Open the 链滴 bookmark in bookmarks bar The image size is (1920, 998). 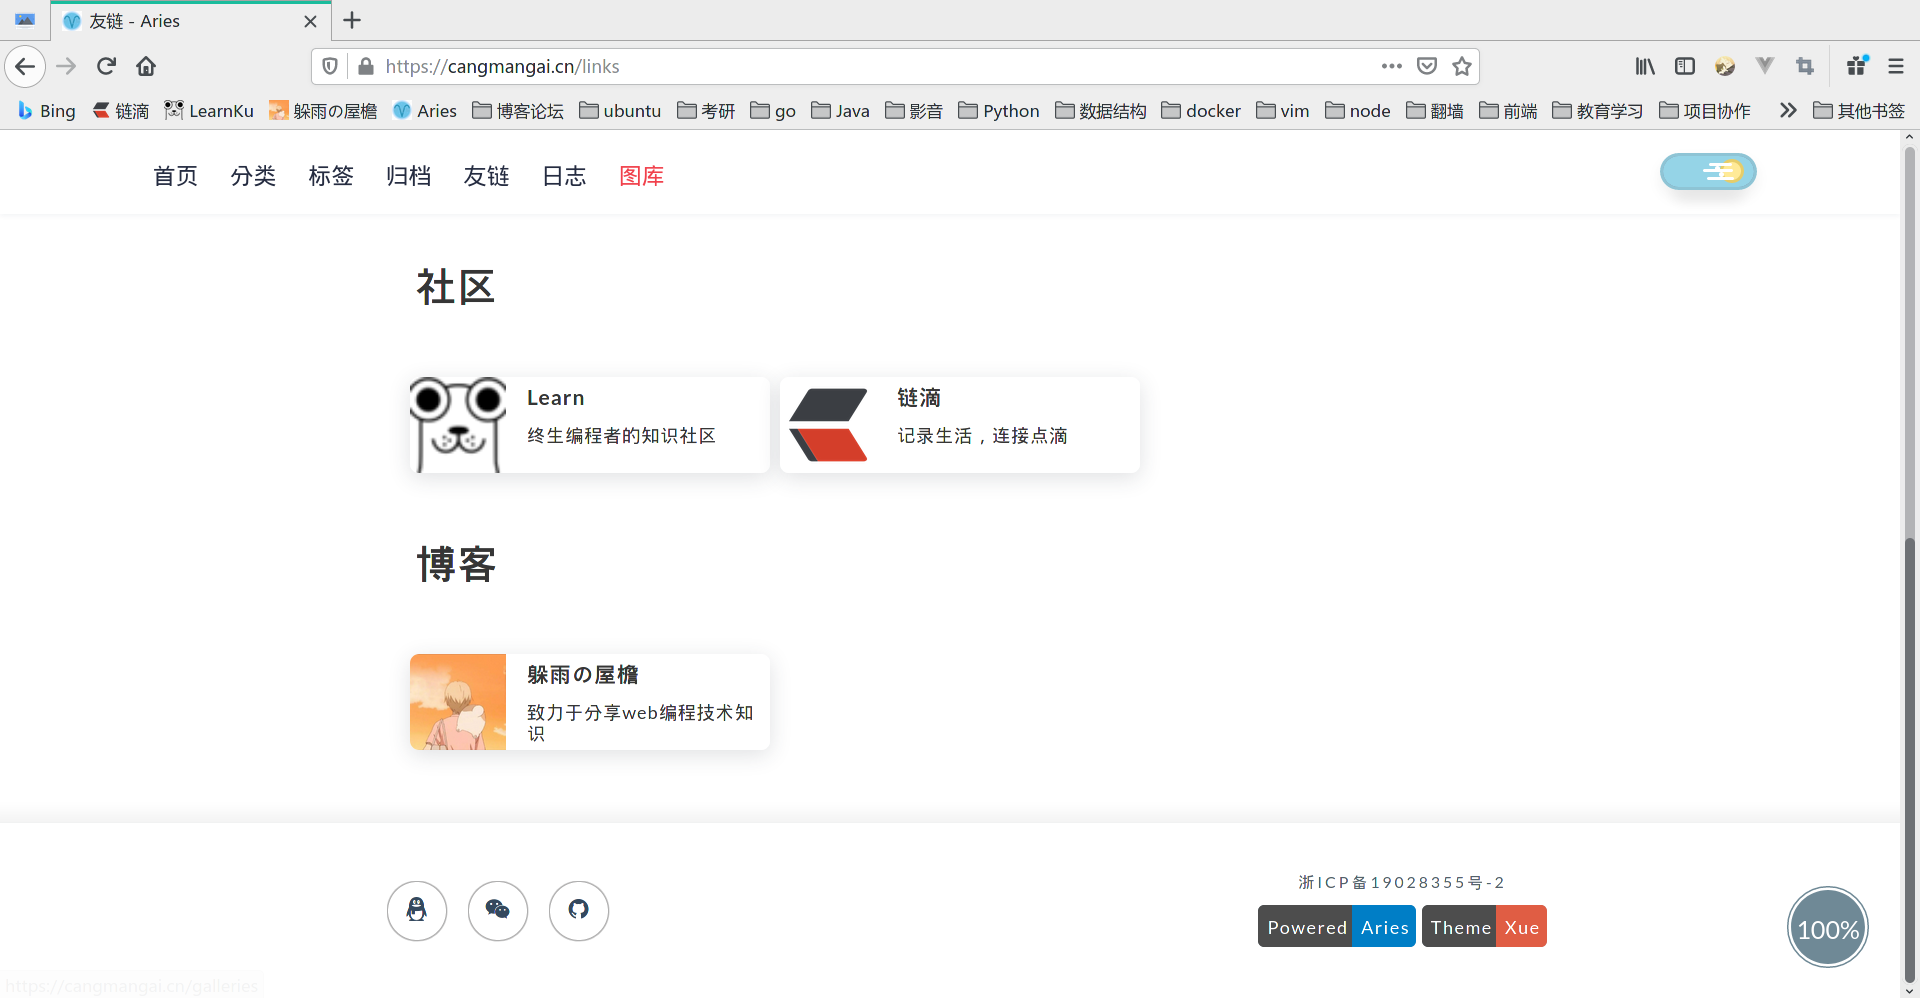click(x=121, y=111)
